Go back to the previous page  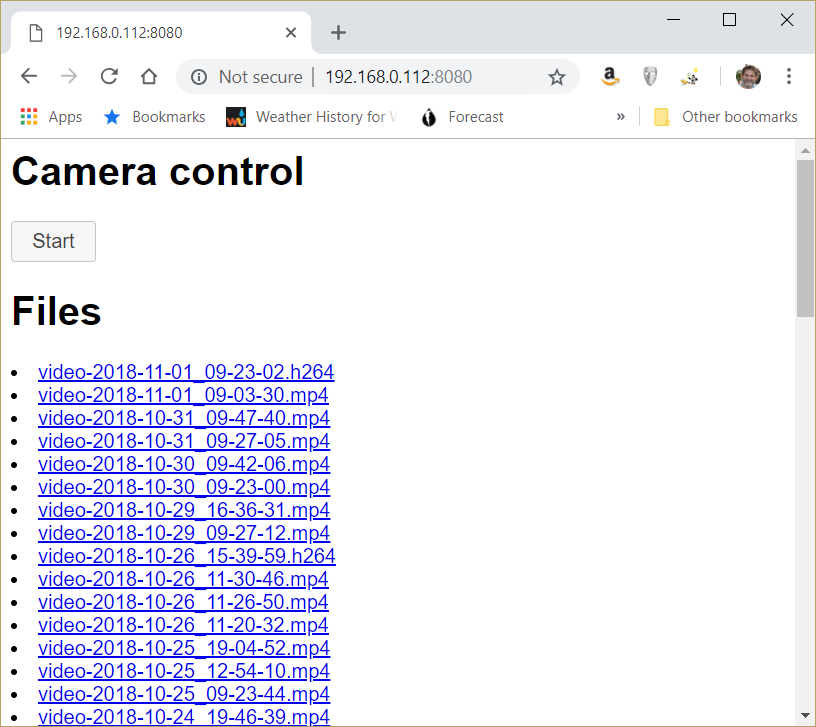pos(28,76)
